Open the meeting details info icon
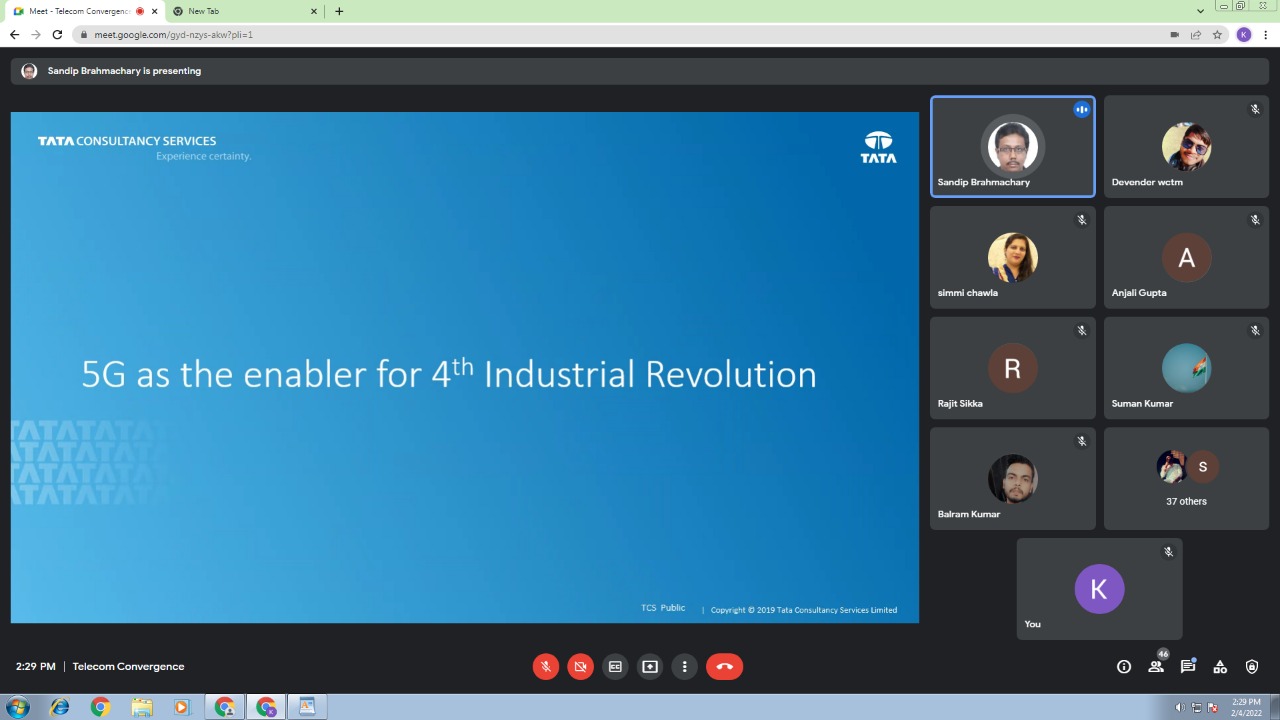 point(1124,667)
